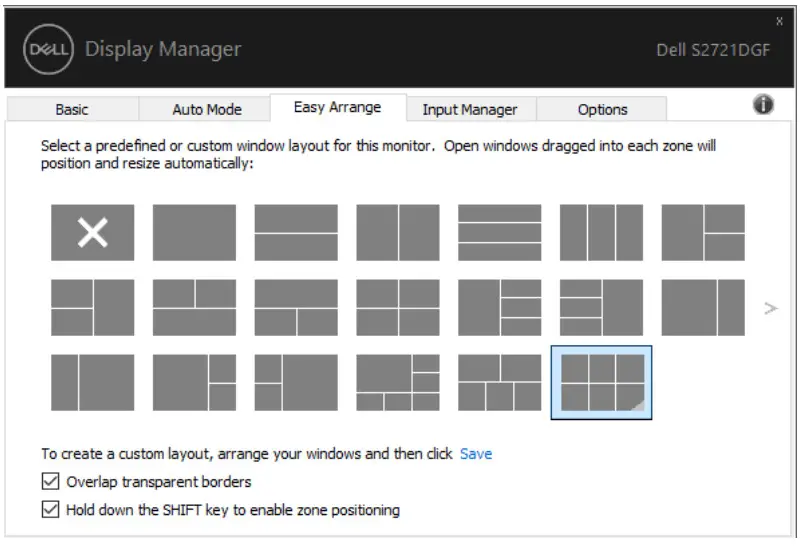The height and width of the screenshot is (548, 803).
Task: Click the Save custom layout link
Action: point(476,454)
